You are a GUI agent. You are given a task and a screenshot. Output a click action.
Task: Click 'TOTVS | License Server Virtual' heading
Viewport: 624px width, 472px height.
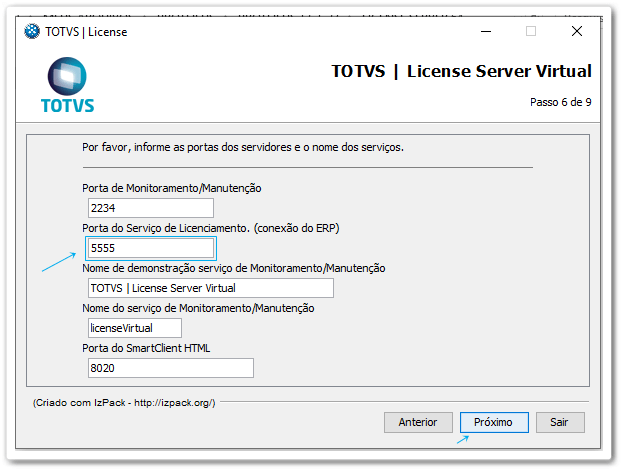462,71
